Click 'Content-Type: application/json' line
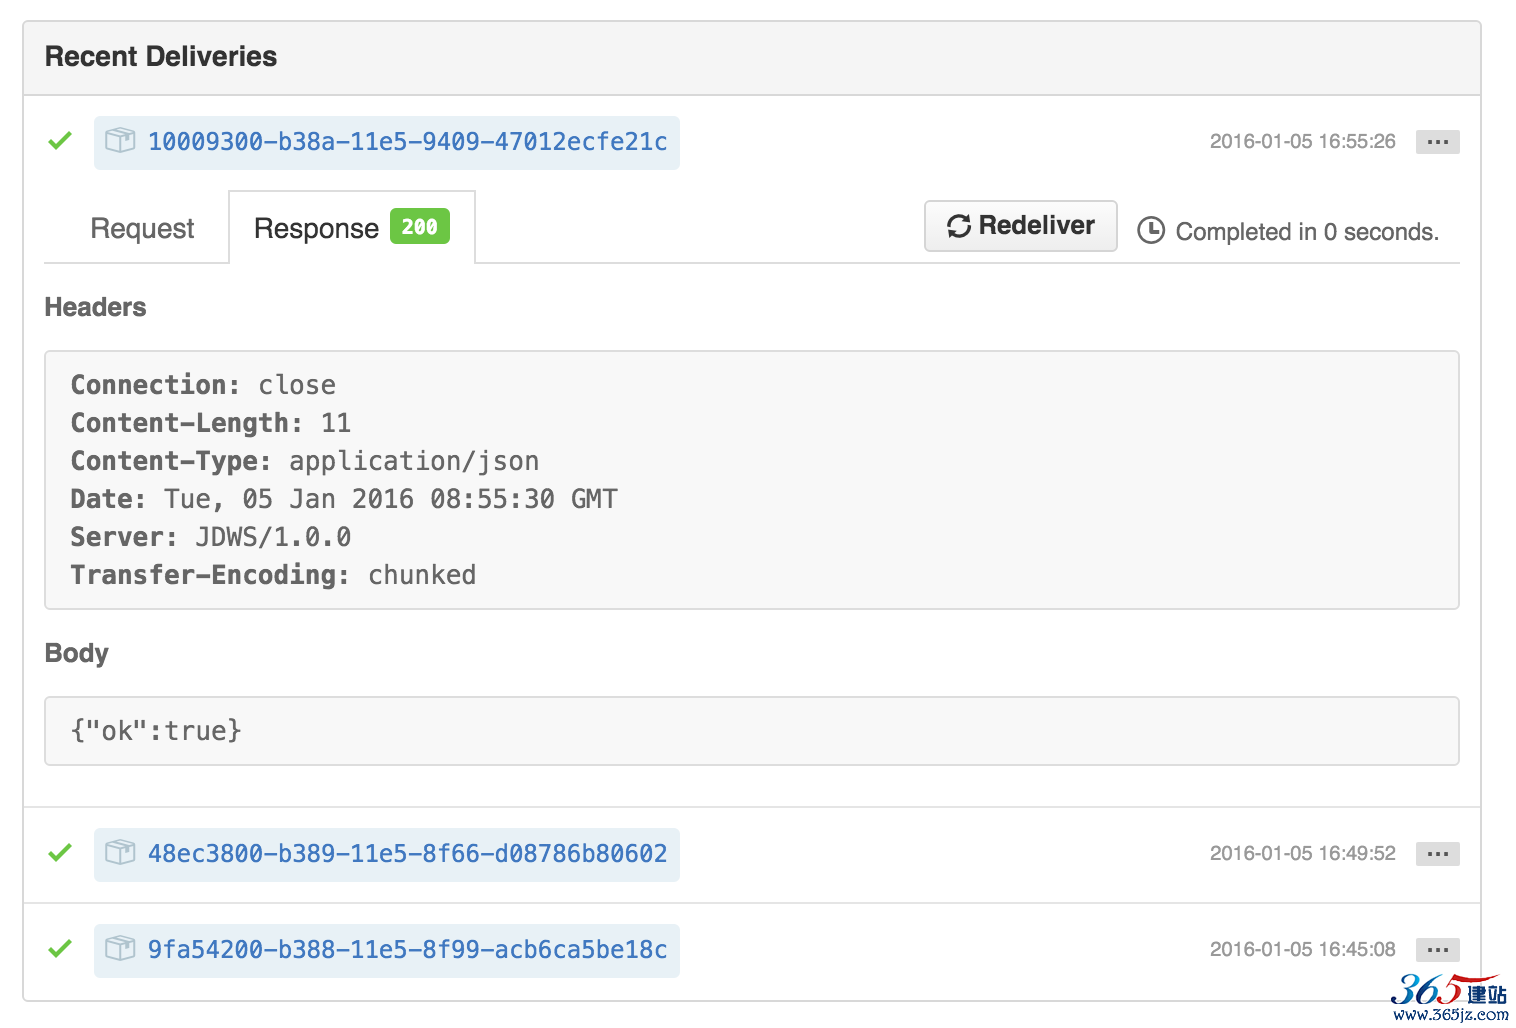This screenshot has width=1516, height=1028. 305,461
